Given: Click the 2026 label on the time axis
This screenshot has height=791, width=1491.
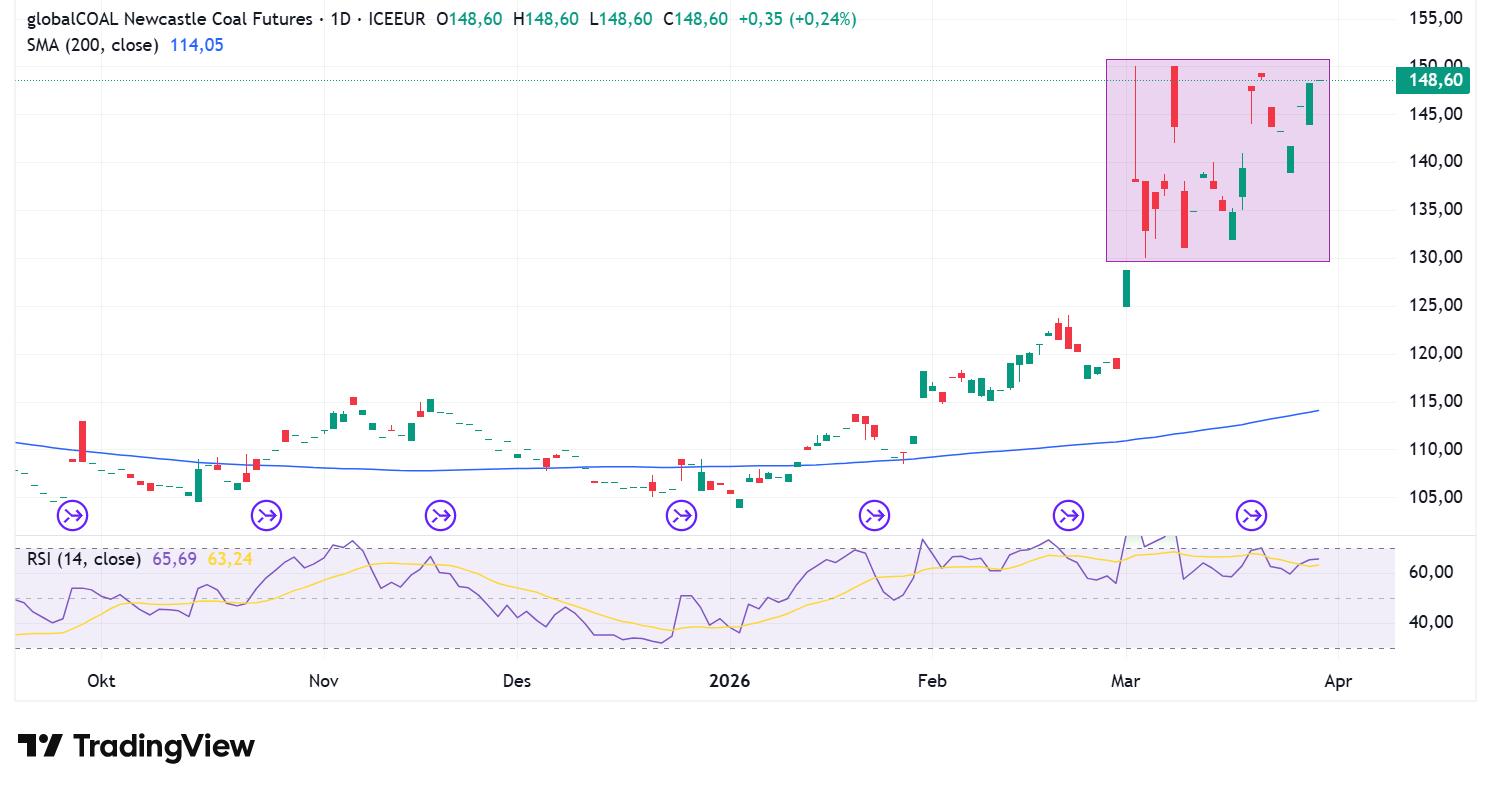Looking at the screenshot, I should pyautogui.click(x=729, y=681).
